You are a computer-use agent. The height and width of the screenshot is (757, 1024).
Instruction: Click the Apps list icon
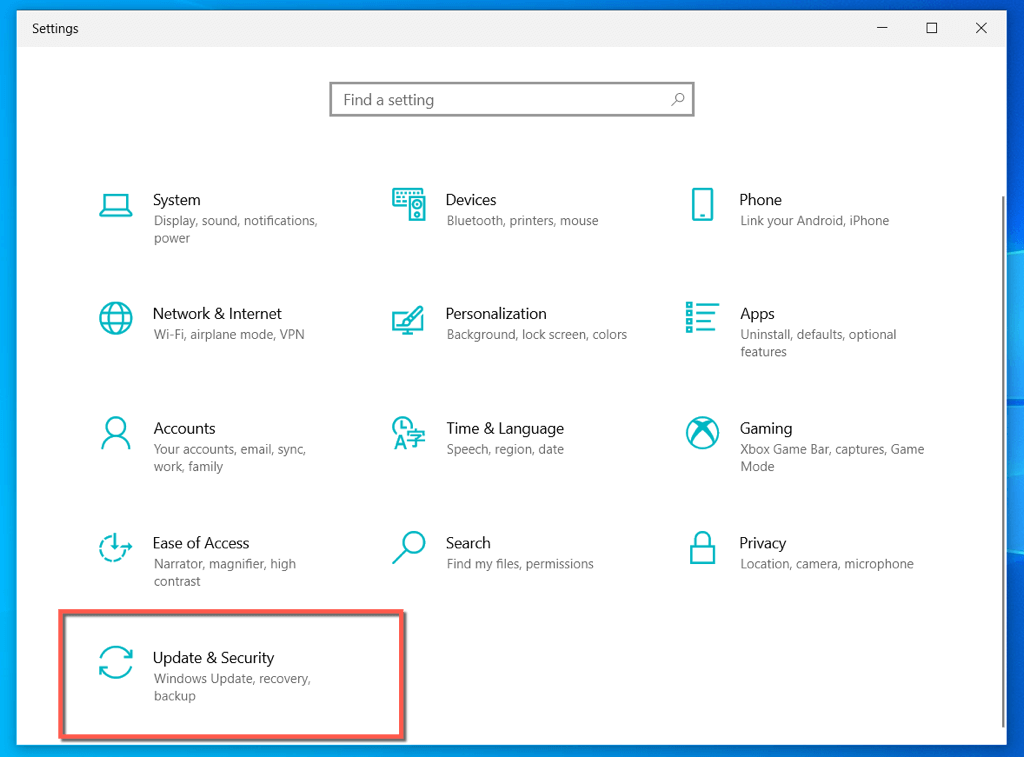pyautogui.click(x=702, y=317)
